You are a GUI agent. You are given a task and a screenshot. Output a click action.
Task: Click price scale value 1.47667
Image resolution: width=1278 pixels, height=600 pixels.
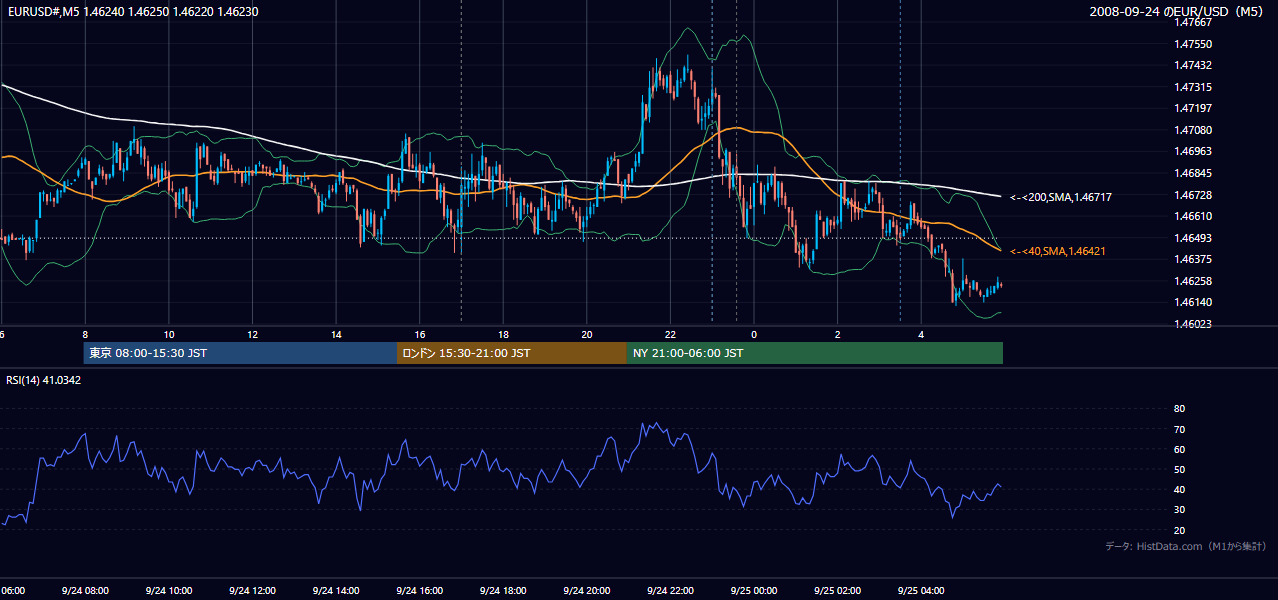click(1192, 22)
